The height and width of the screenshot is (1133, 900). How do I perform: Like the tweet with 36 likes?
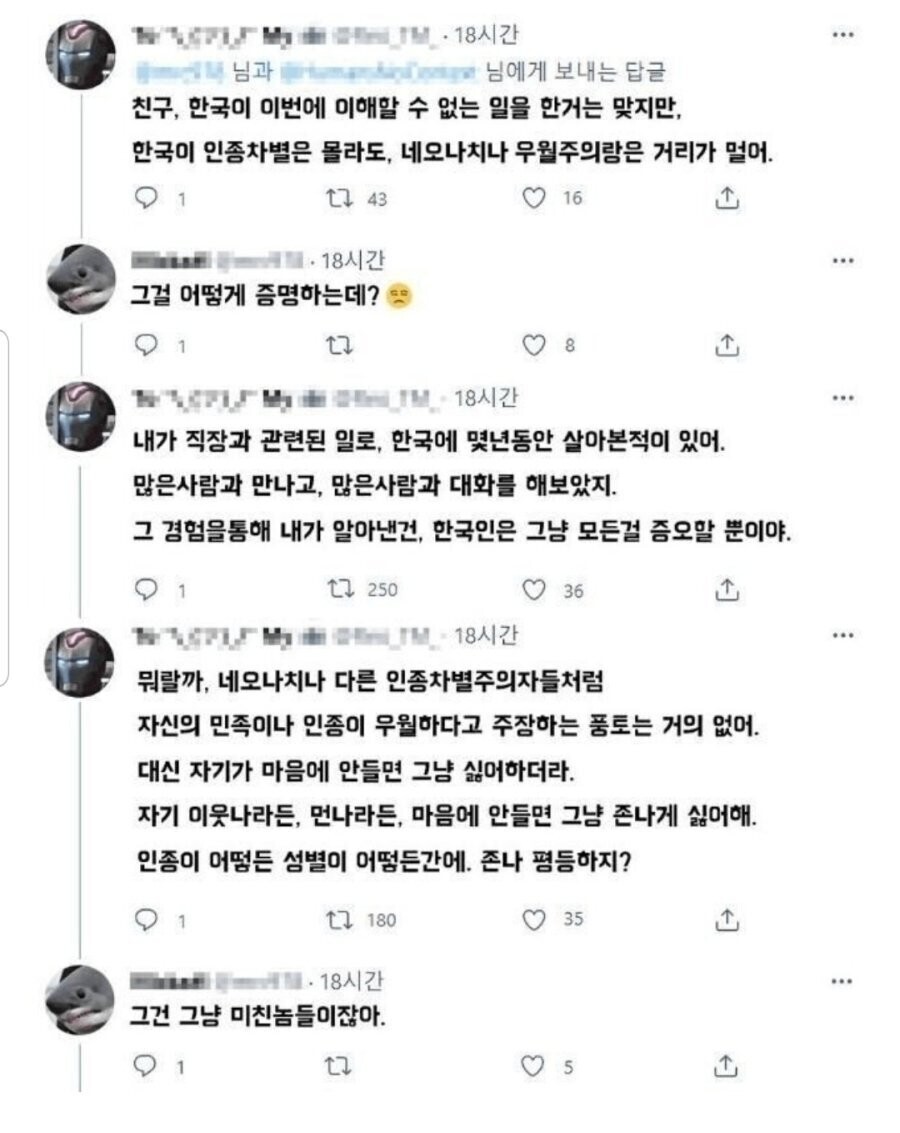[x=535, y=589]
